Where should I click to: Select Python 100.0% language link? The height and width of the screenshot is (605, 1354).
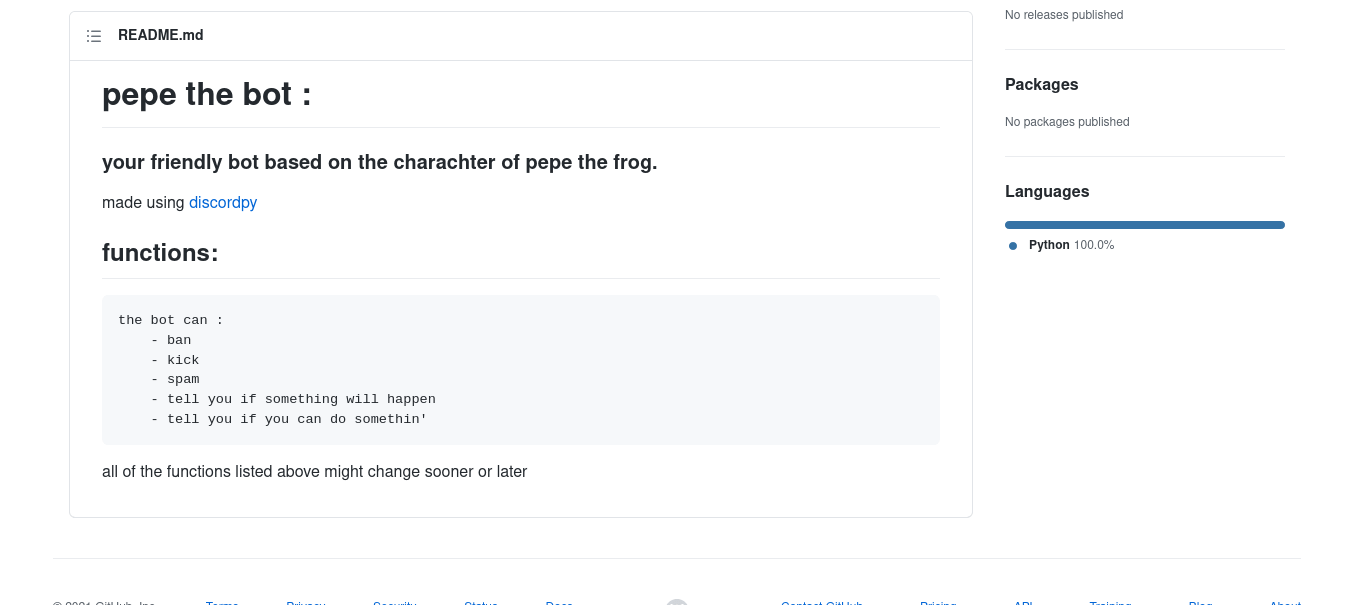click(1071, 245)
